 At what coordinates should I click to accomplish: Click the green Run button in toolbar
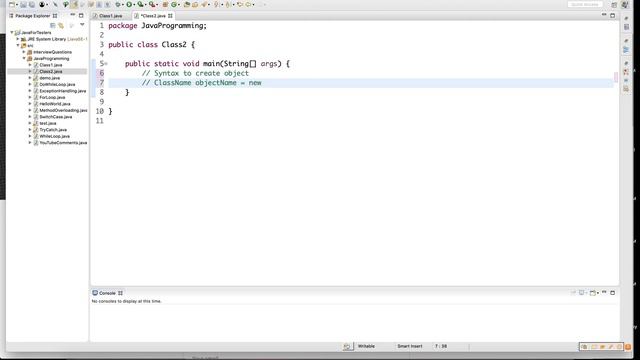point(129,4)
